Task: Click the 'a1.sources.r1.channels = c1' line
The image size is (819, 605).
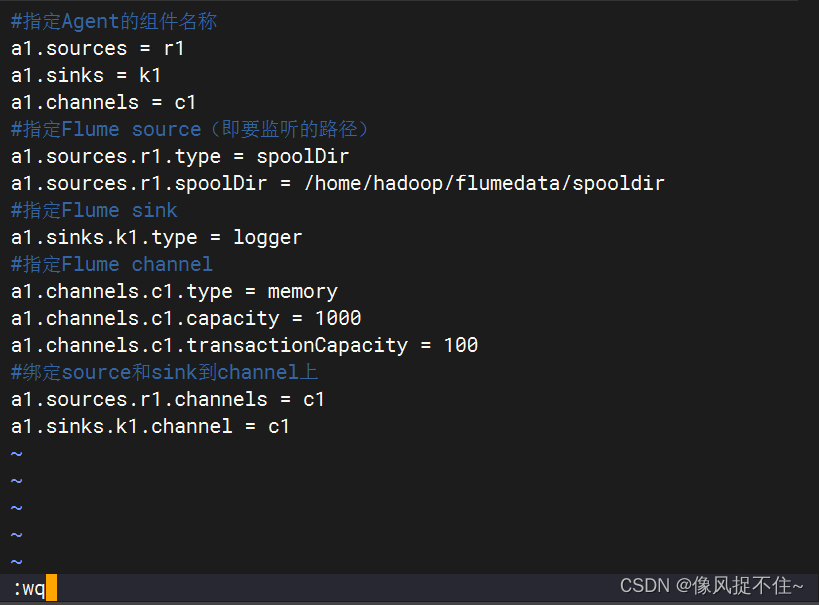Action: coord(168,400)
